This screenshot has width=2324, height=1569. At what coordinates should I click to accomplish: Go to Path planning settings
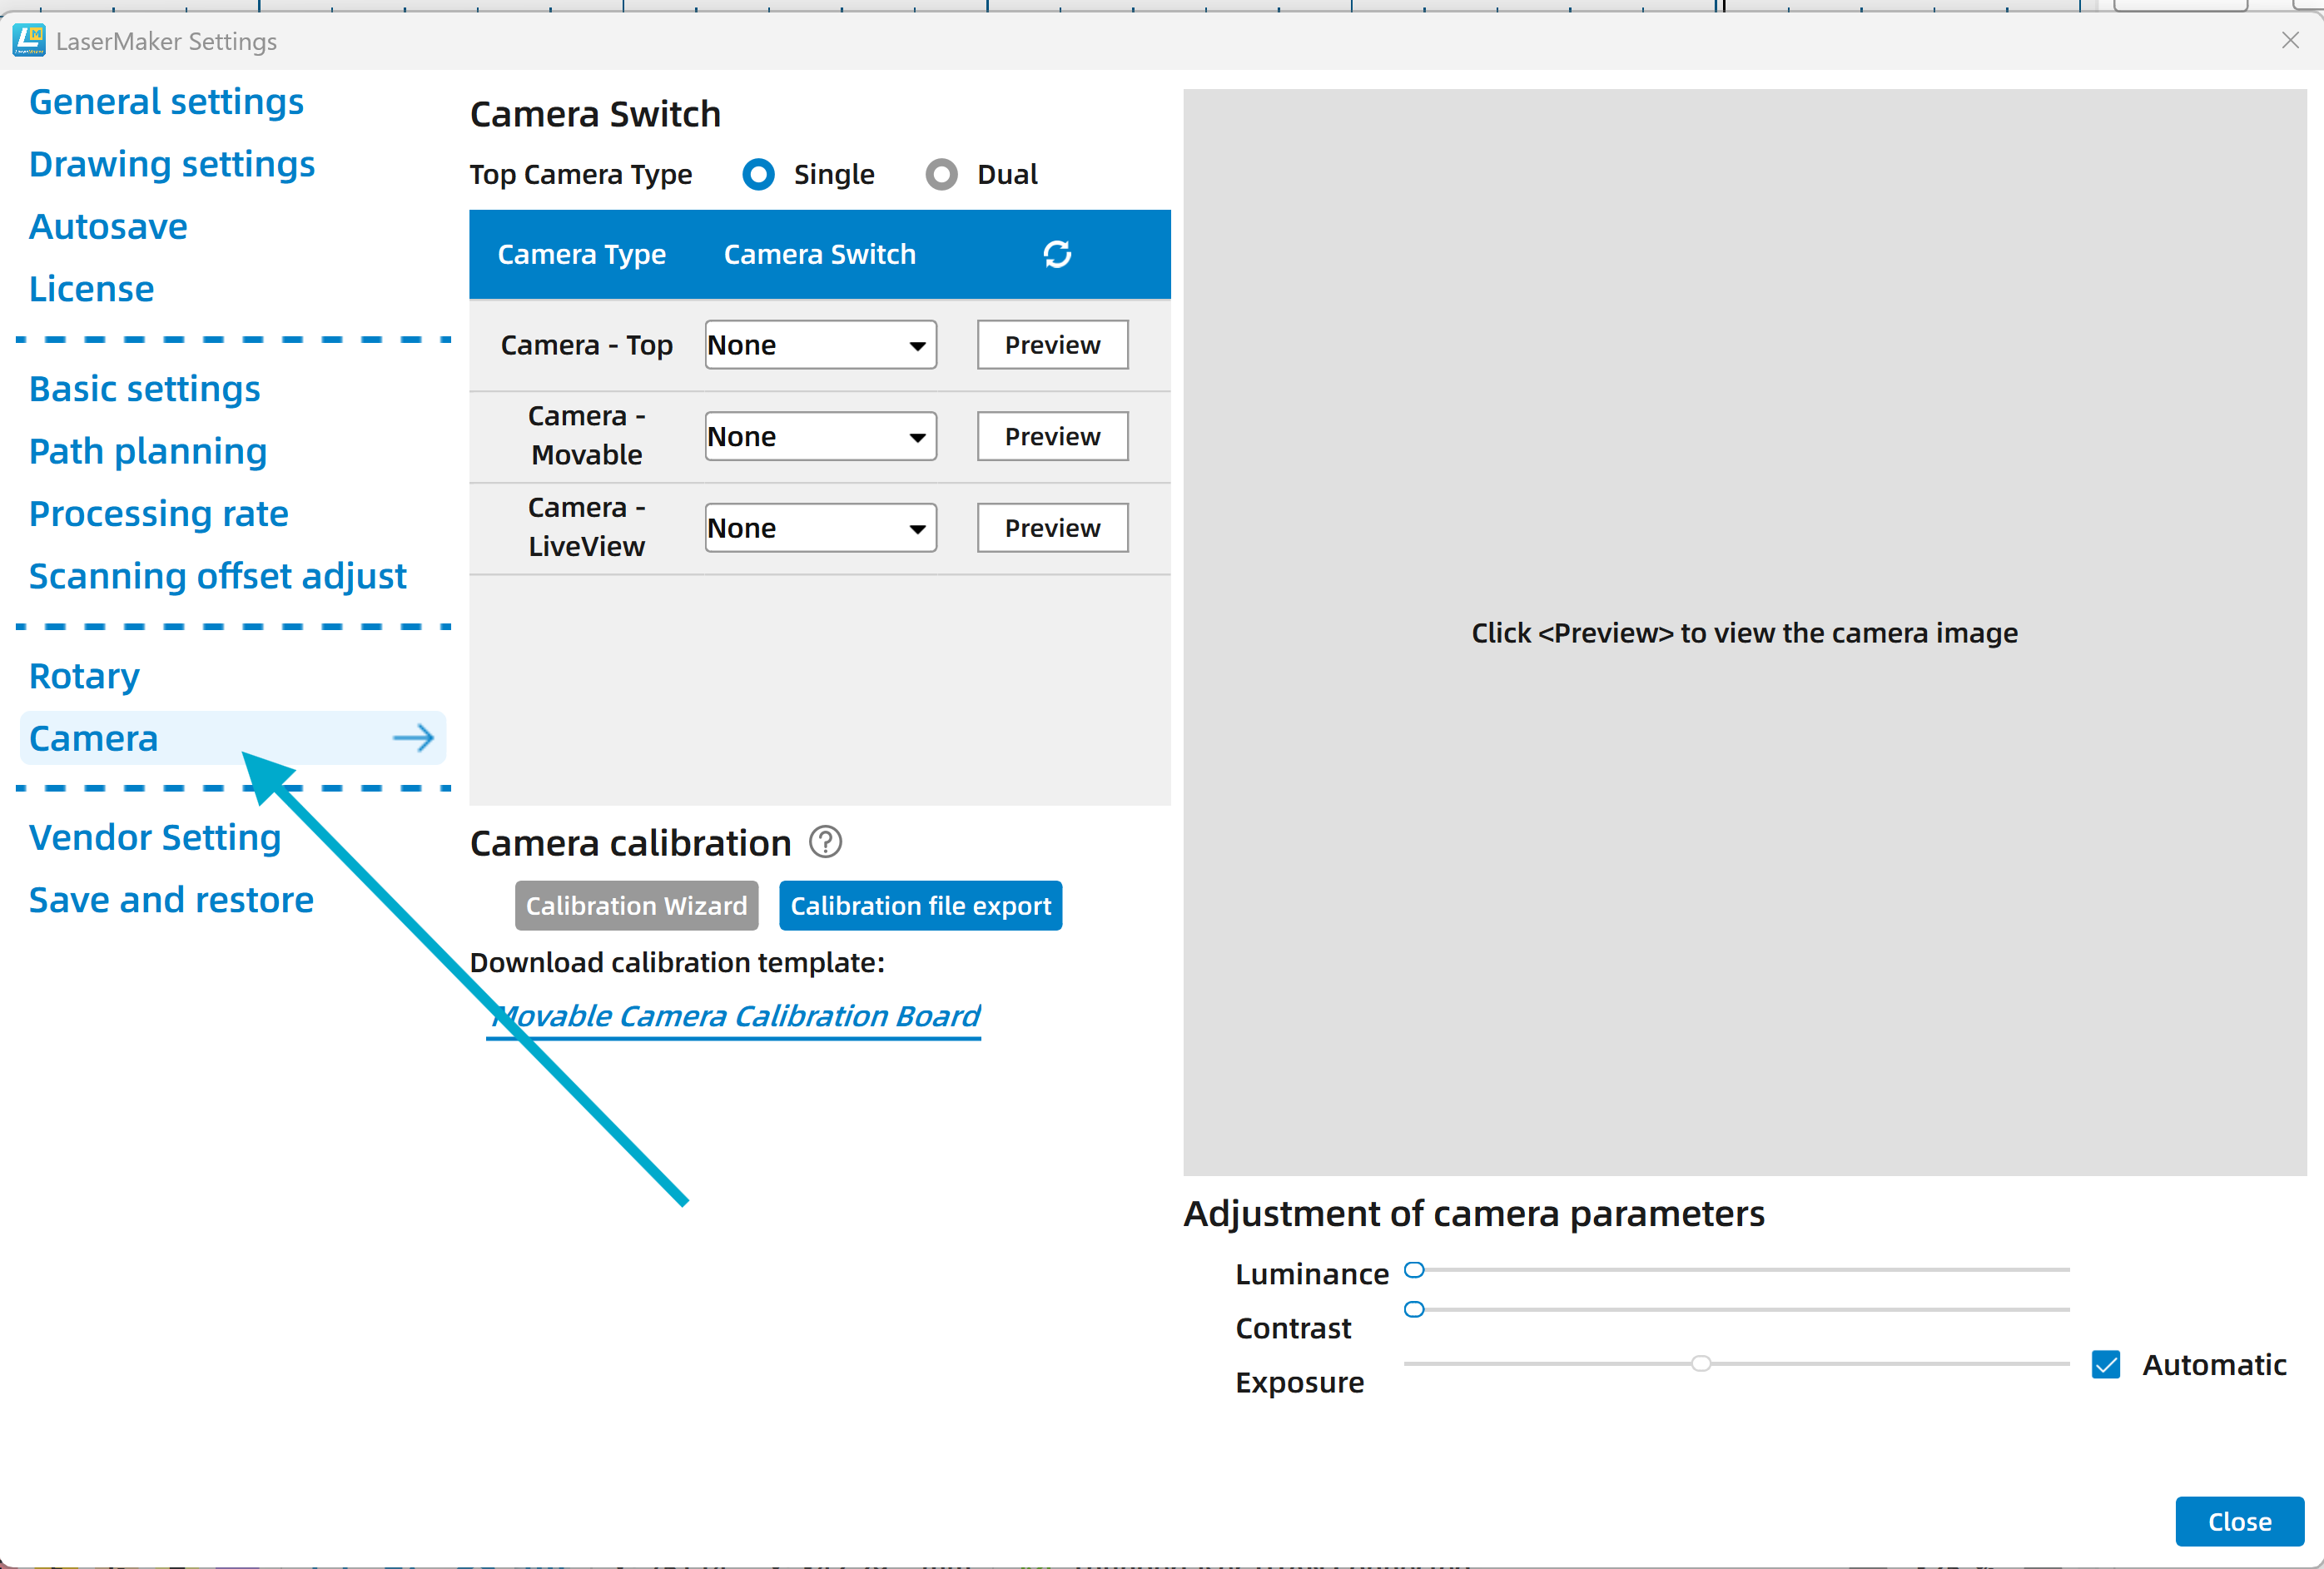coord(148,451)
